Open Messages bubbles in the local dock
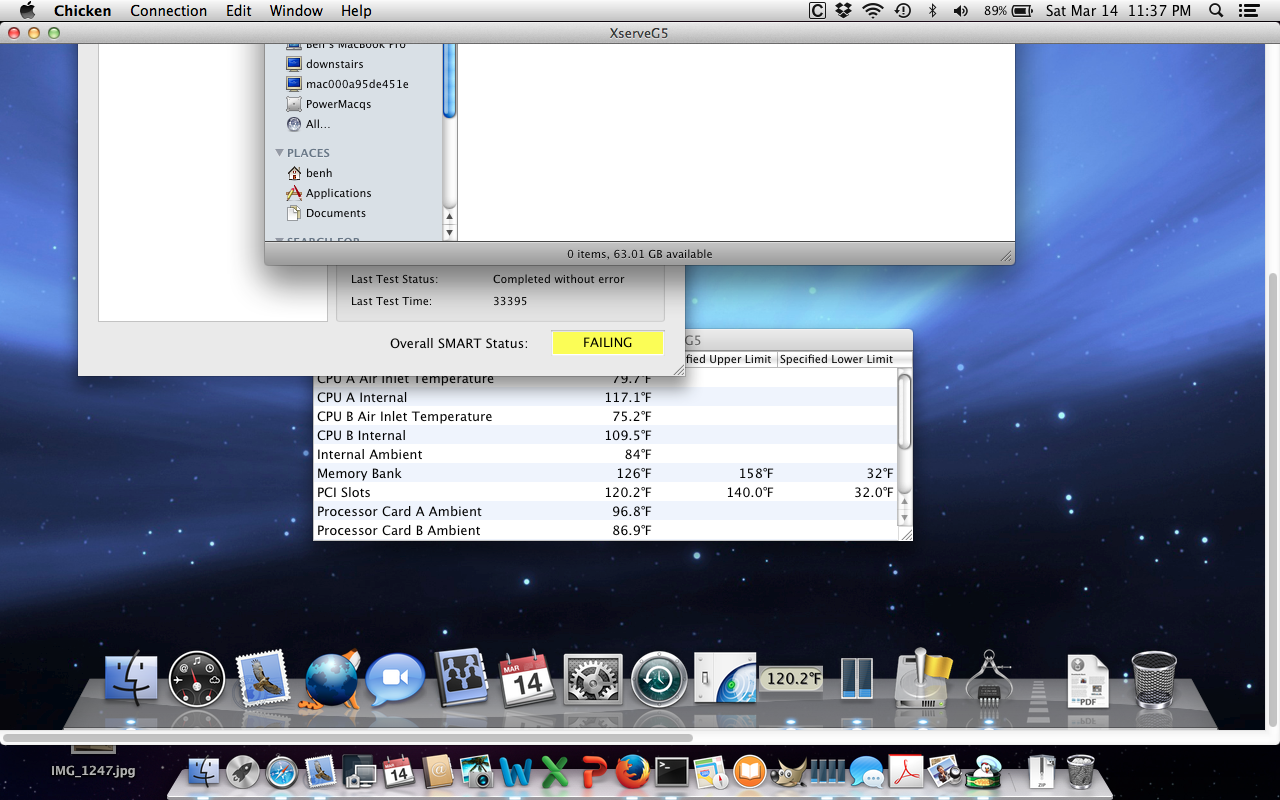The image size is (1280, 800). point(867,771)
